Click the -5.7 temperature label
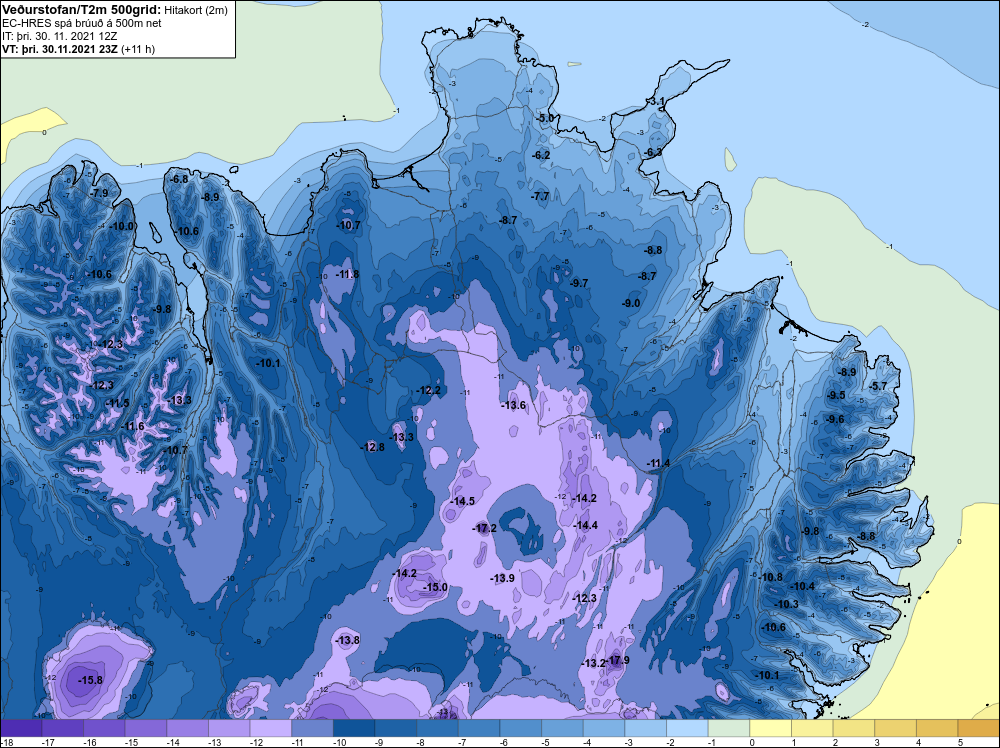Image resolution: width=1000 pixels, height=748 pixels. point(878,386)
